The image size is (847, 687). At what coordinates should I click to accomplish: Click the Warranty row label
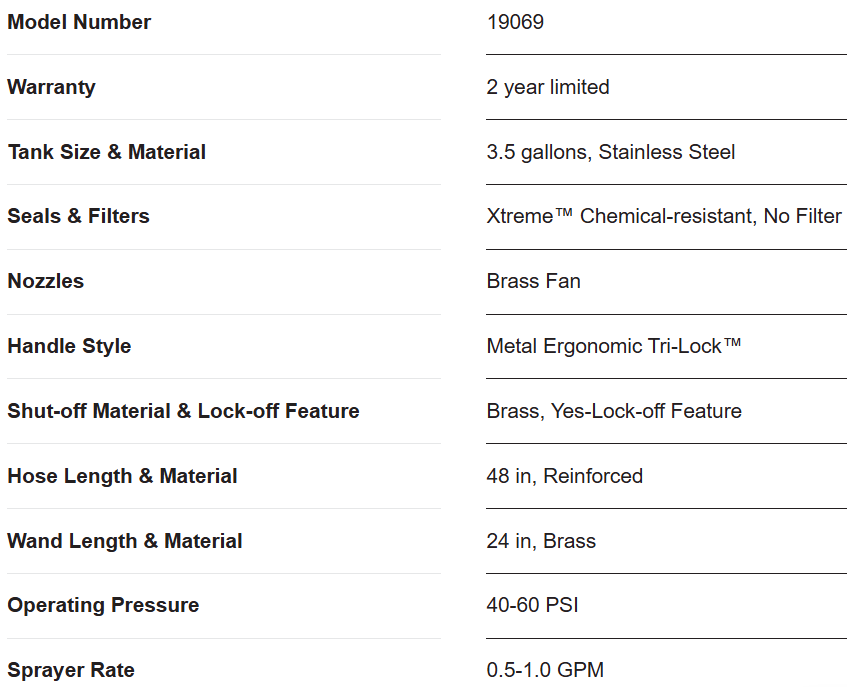[x=51, y=87]
